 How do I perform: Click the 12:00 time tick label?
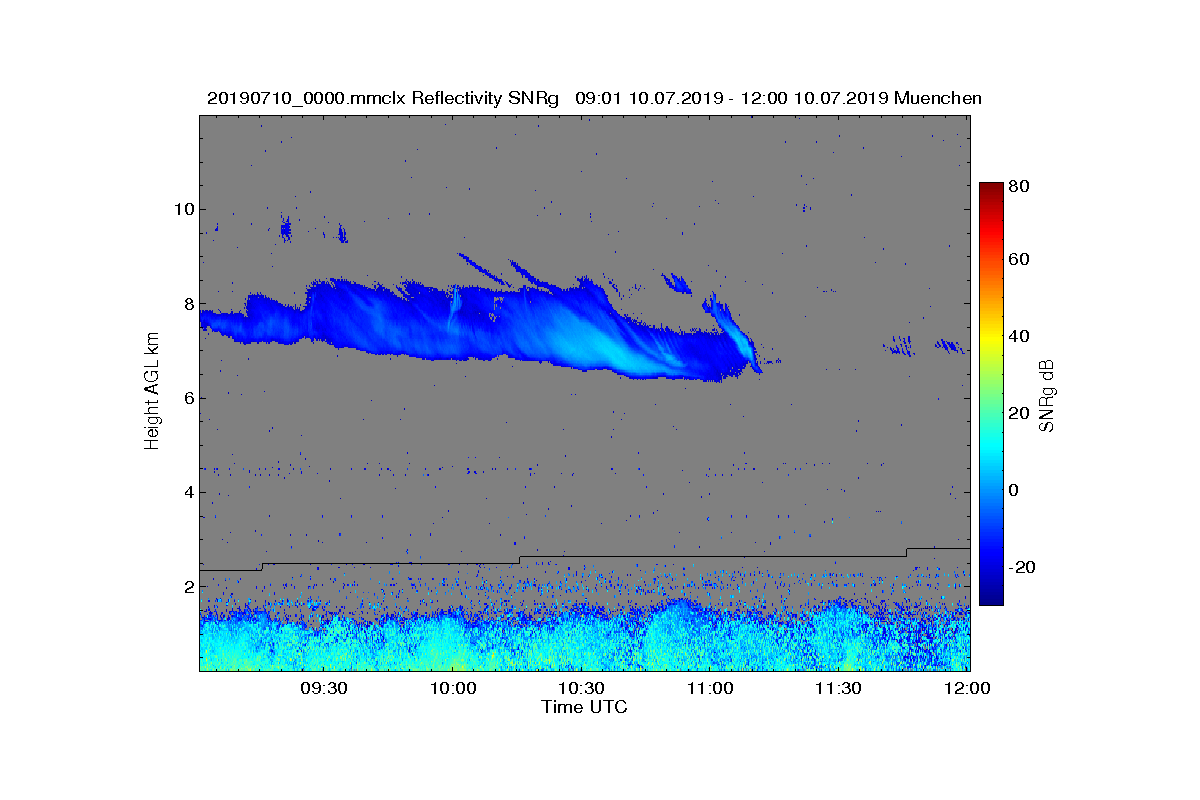pos(967,688)
